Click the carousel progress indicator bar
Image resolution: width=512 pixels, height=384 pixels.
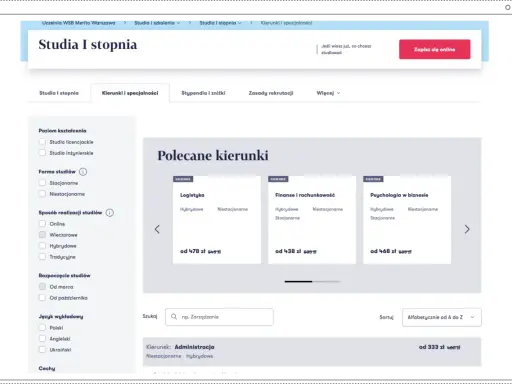coord(312,282)
